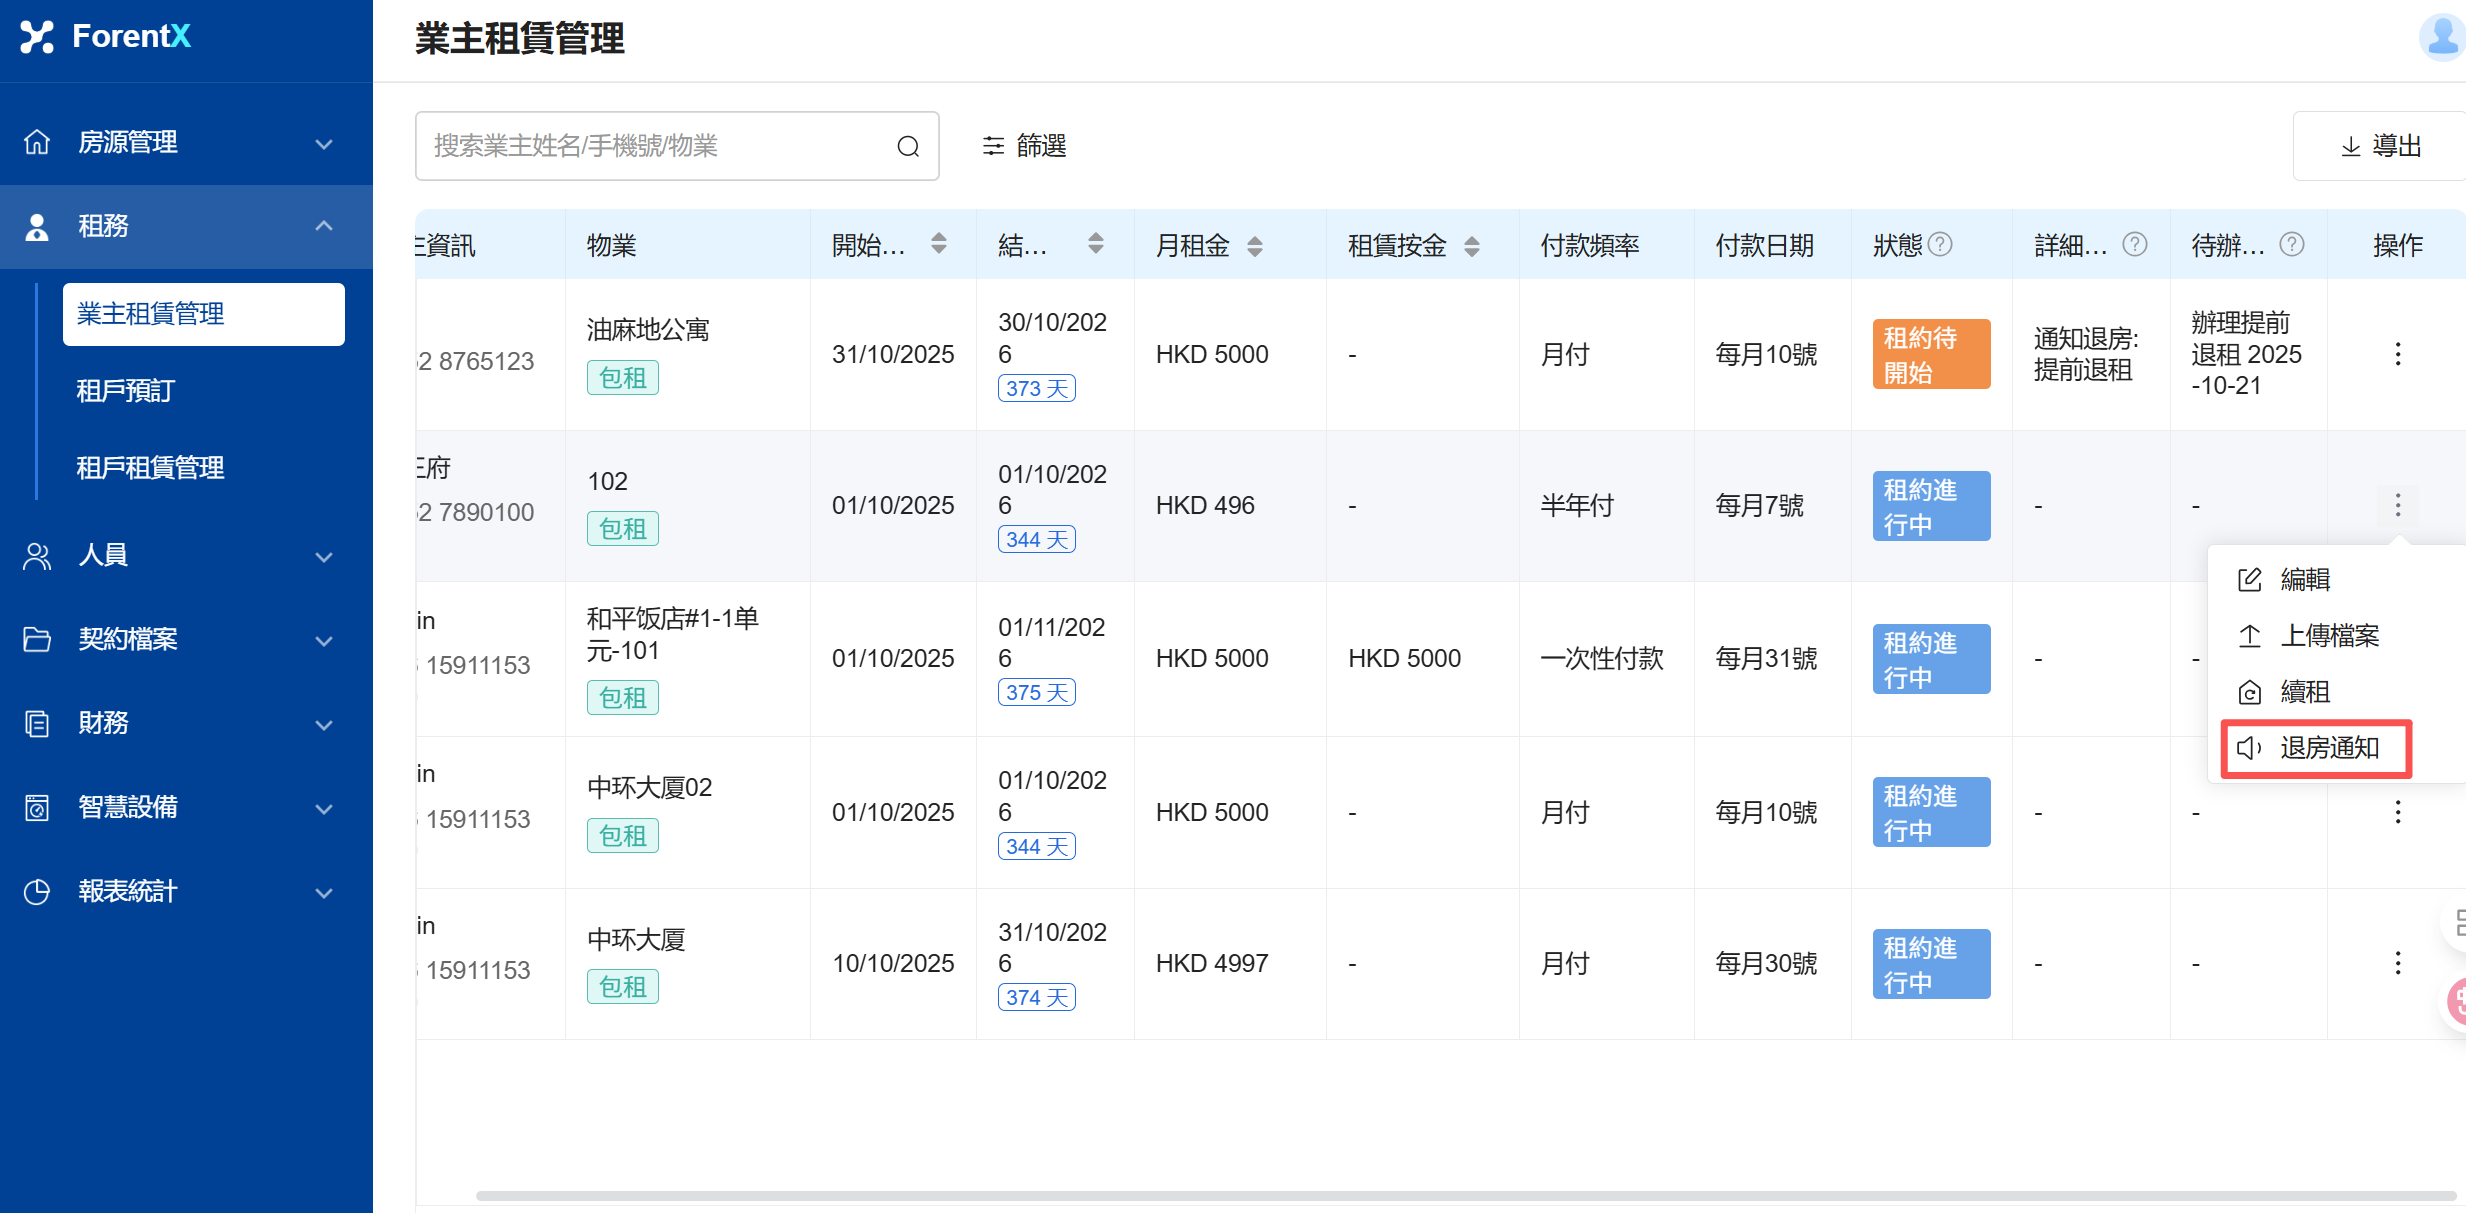Click the 狀態 help question icon
Screen dimensions: 2466x1213
coord(1940,244)
